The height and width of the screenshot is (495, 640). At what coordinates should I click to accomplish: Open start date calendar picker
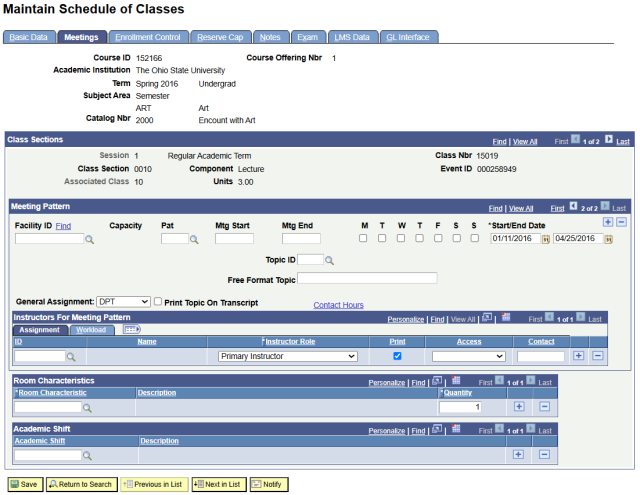coord(545,240)
